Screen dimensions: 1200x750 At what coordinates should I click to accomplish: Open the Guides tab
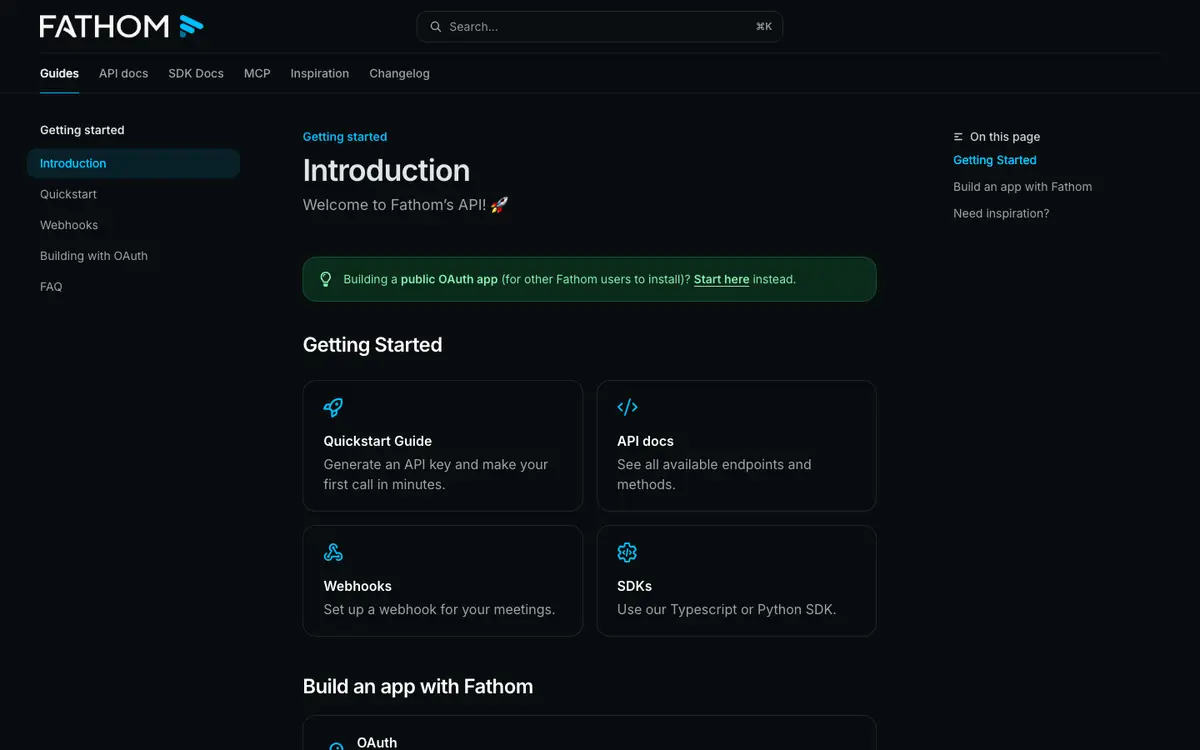click(59, 73)
